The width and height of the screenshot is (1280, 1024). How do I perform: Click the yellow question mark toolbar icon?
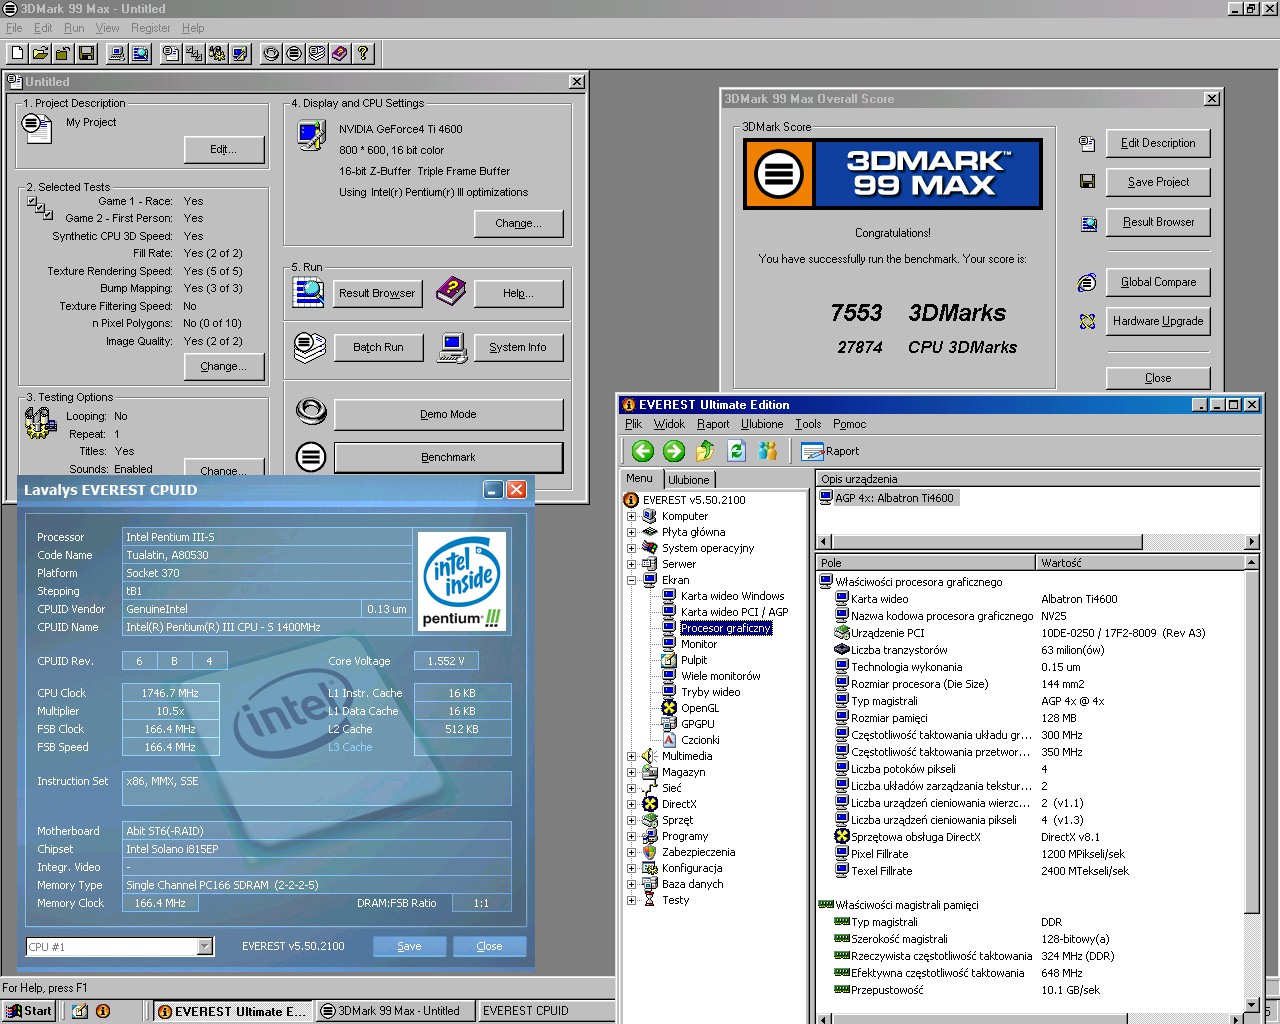(x=363, y=53)
